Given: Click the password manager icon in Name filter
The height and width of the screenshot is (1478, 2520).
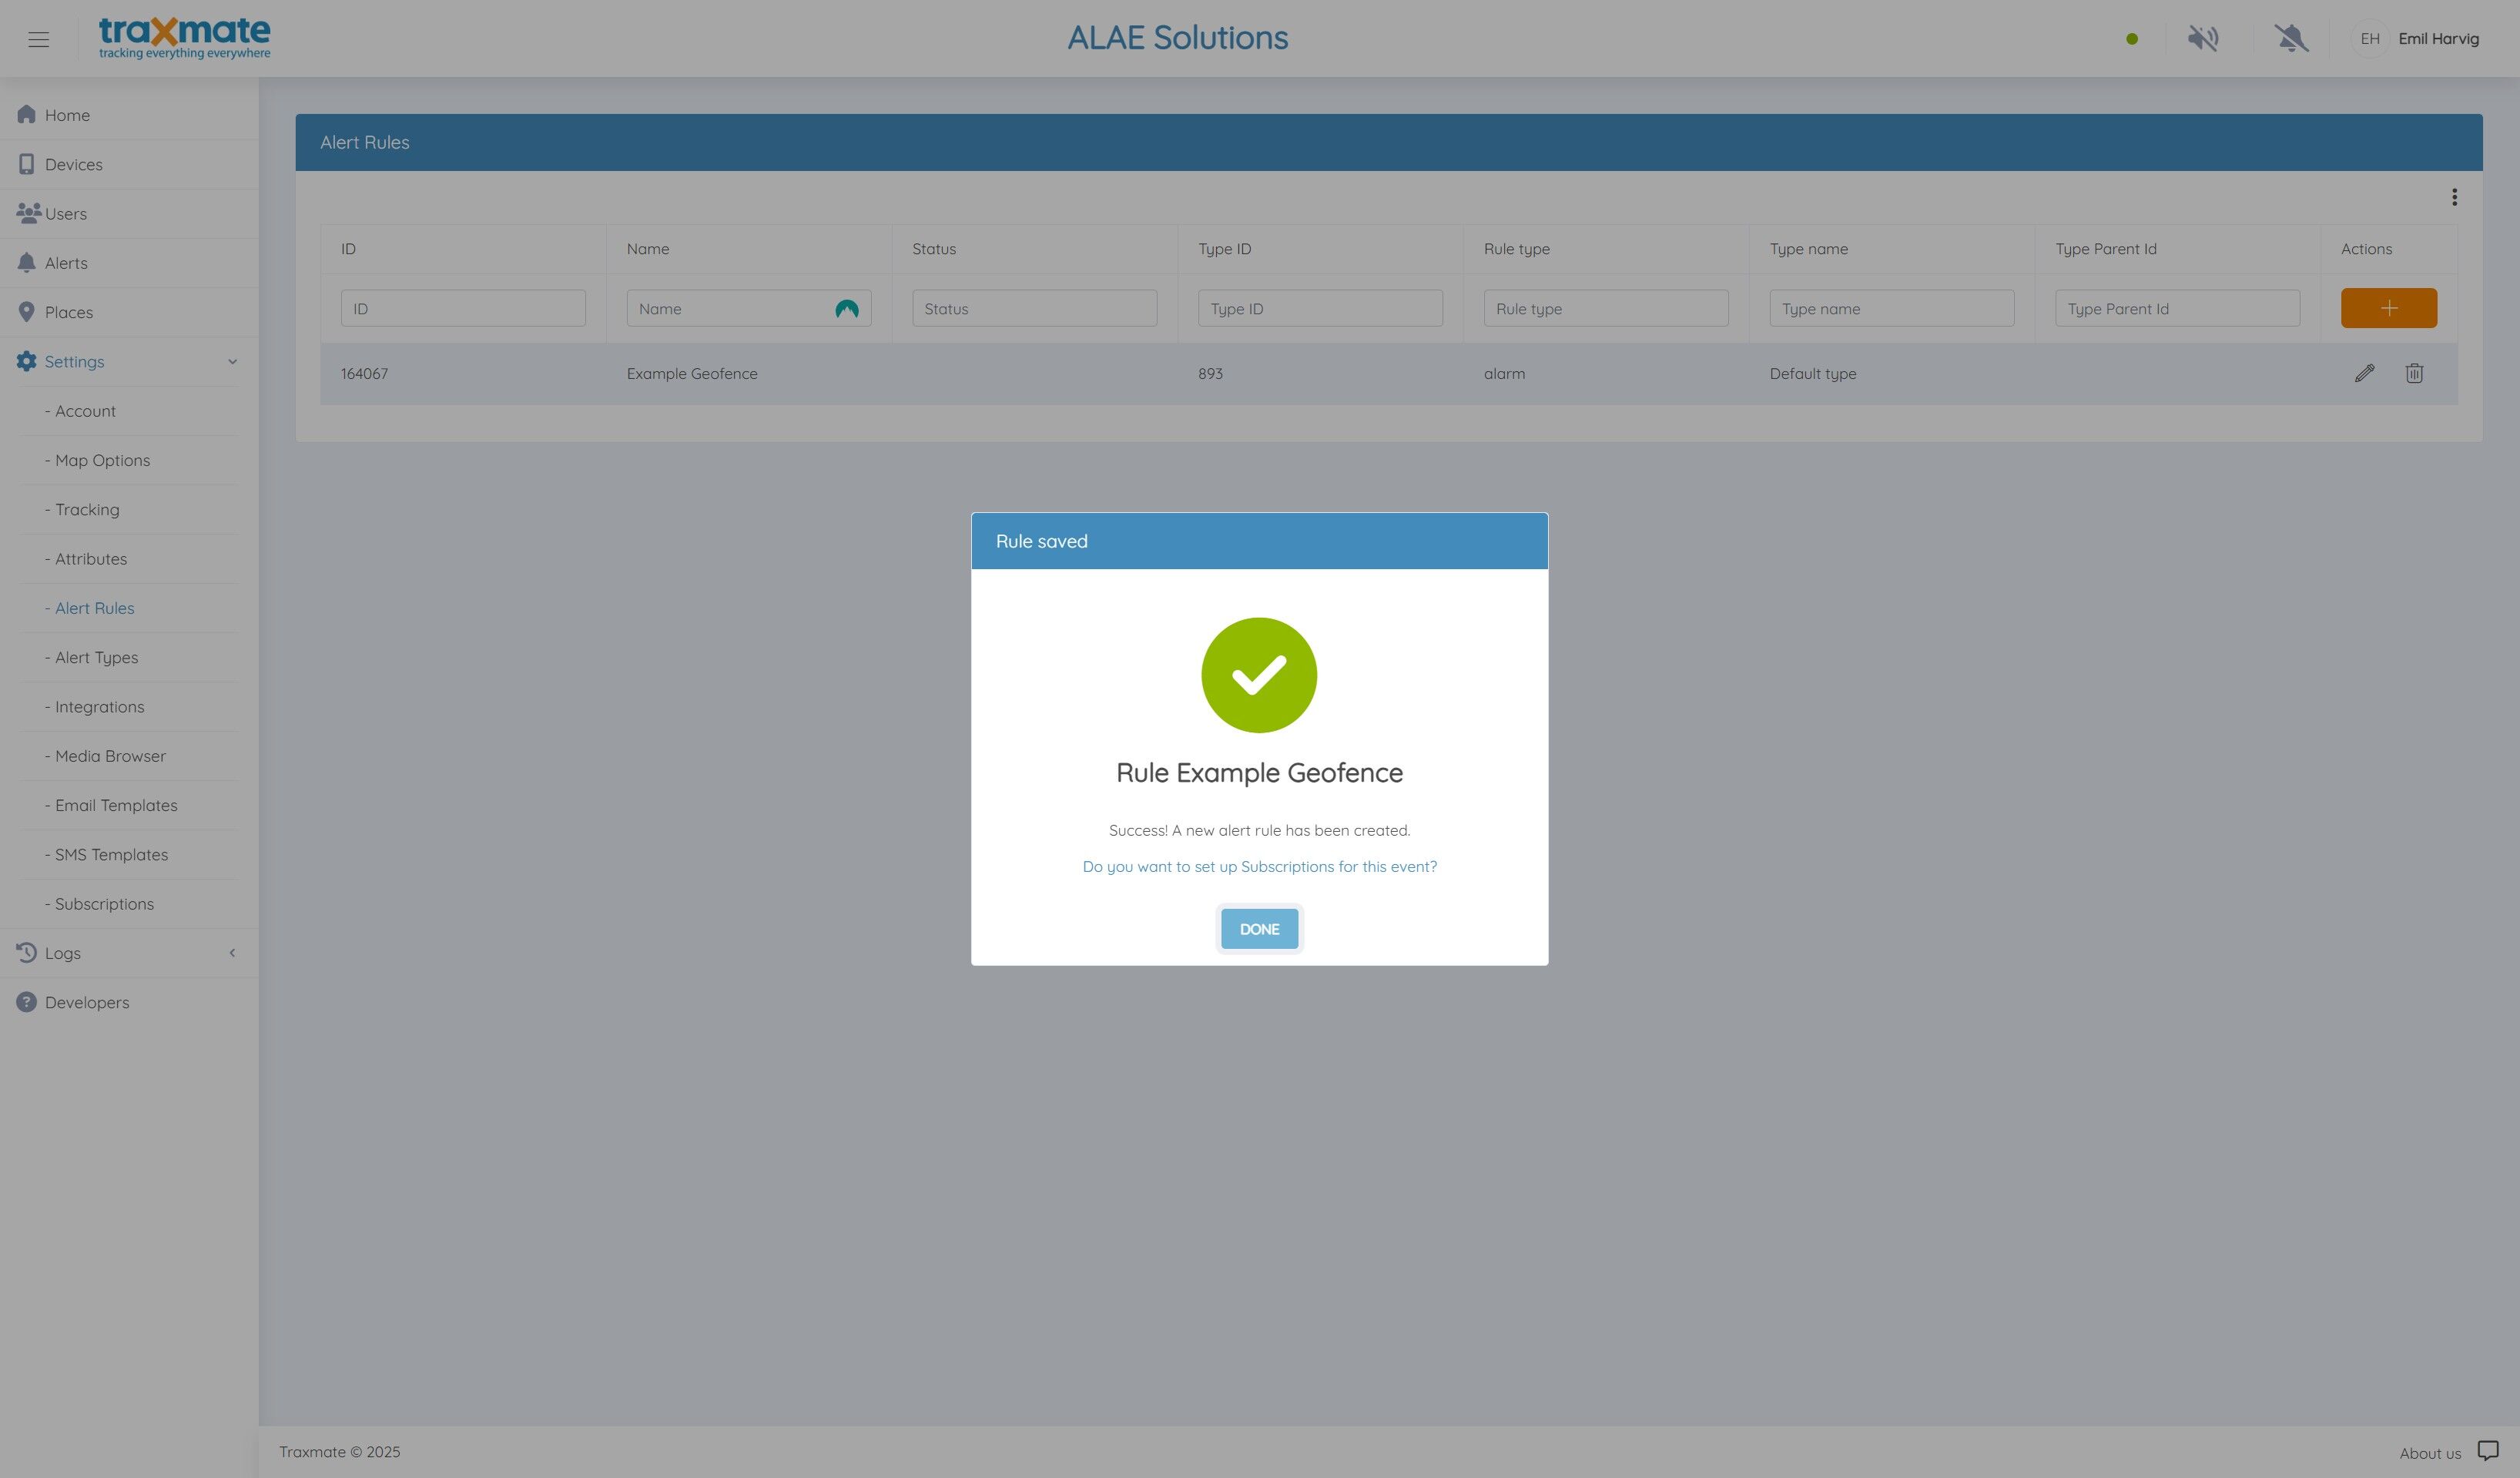Looking at the screenshot, I should click(x=847, y=309).
